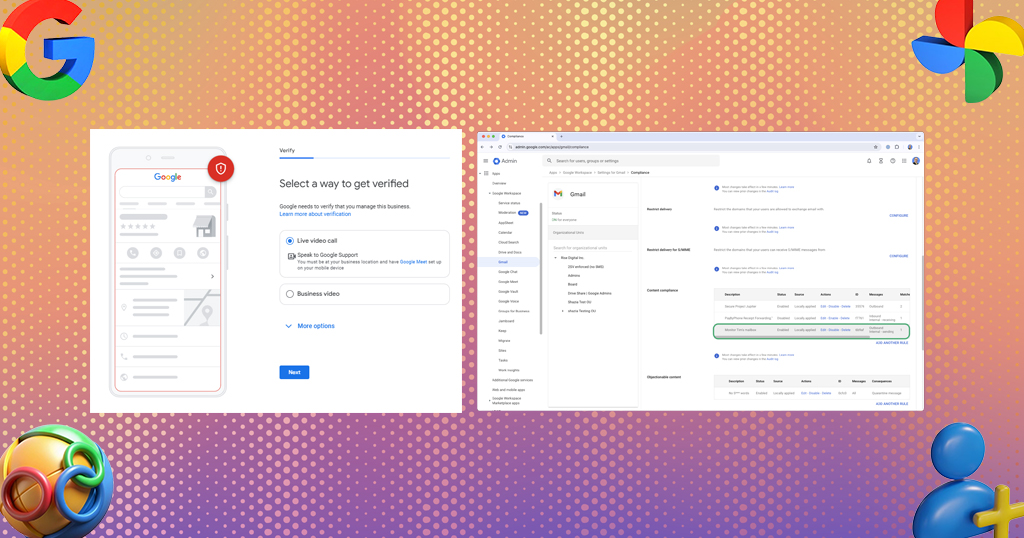Select the Live video call option
Screen dimensions: 1024x538
click(x=290, y=241)
